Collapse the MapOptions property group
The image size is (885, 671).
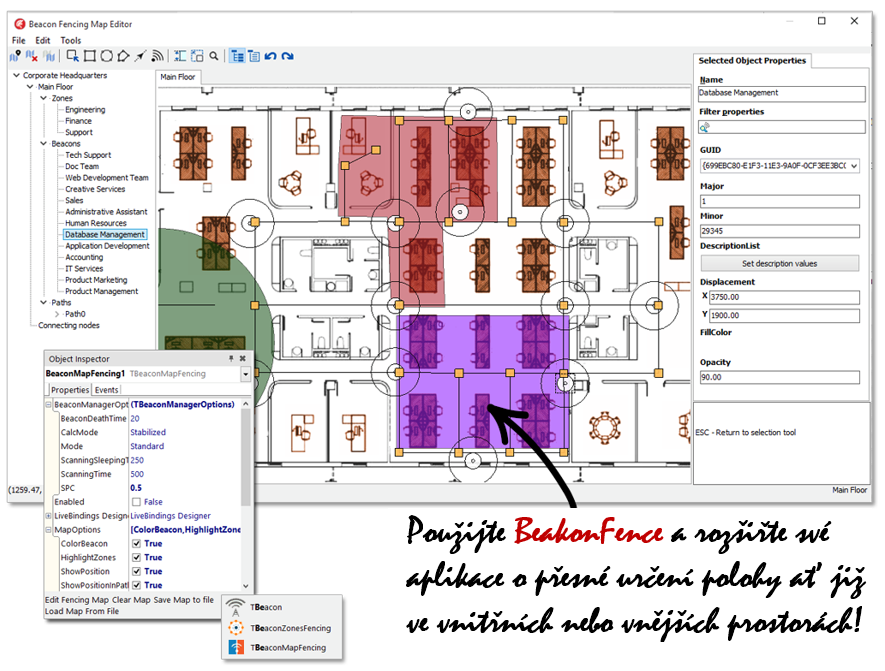coord(49,530)
